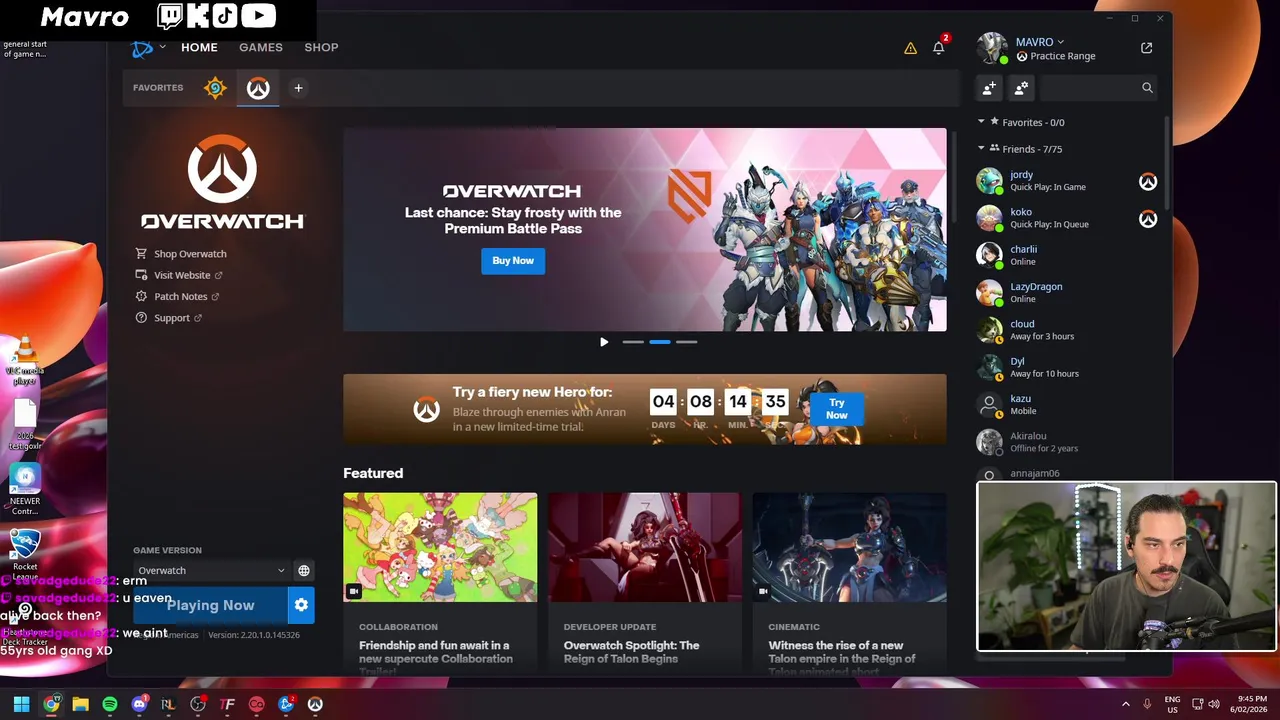Viewport: 1280px width, 720px height.
Task: Select friend LazyDragon
Action: 1066,292
